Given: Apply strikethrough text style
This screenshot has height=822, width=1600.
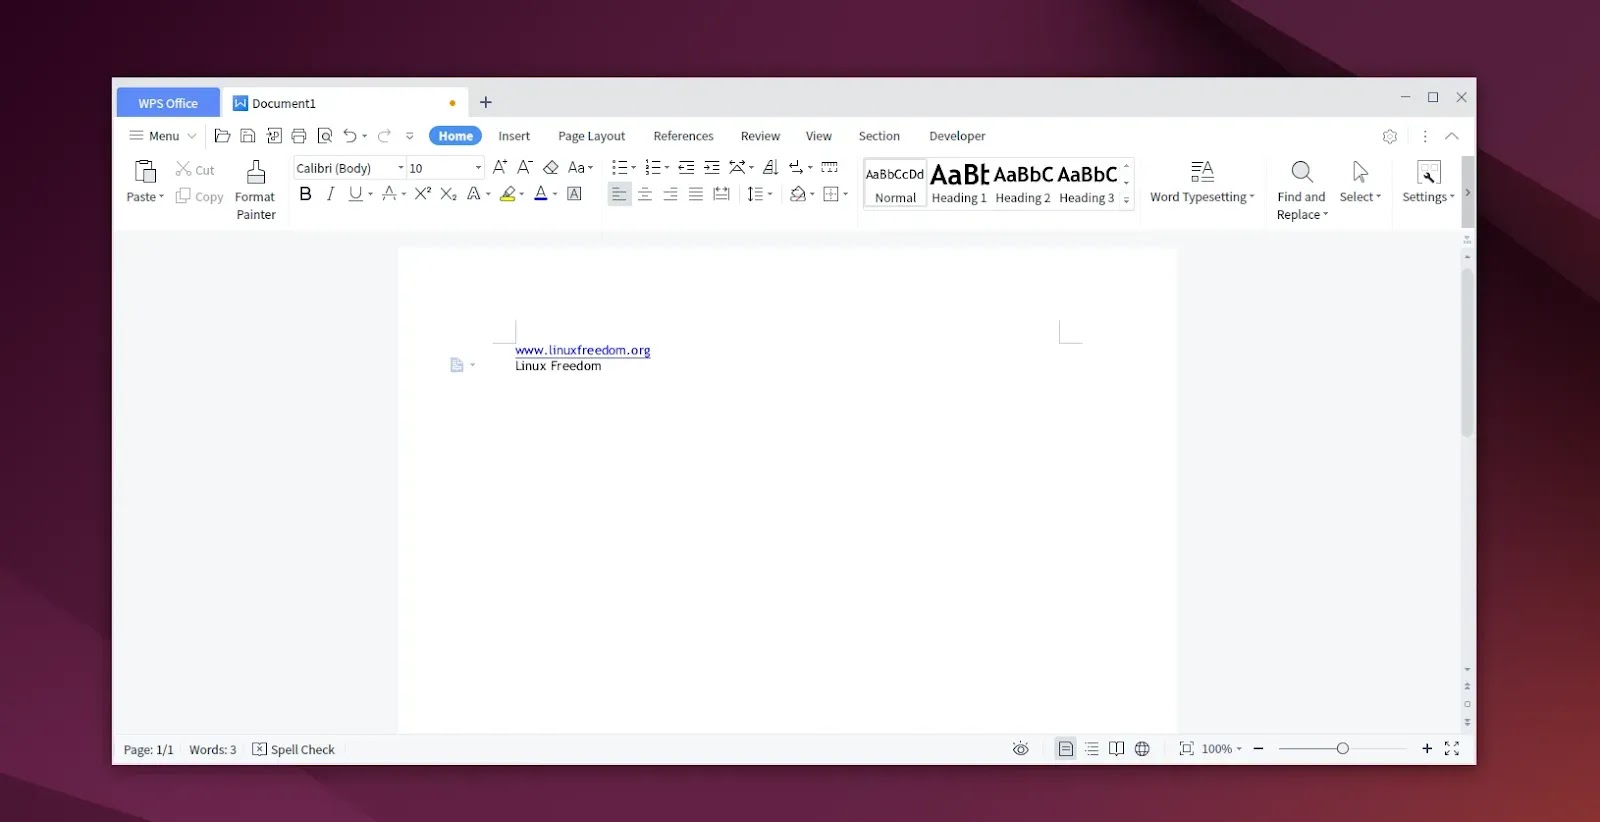Looking at the screenshot, I should (389, 194).
